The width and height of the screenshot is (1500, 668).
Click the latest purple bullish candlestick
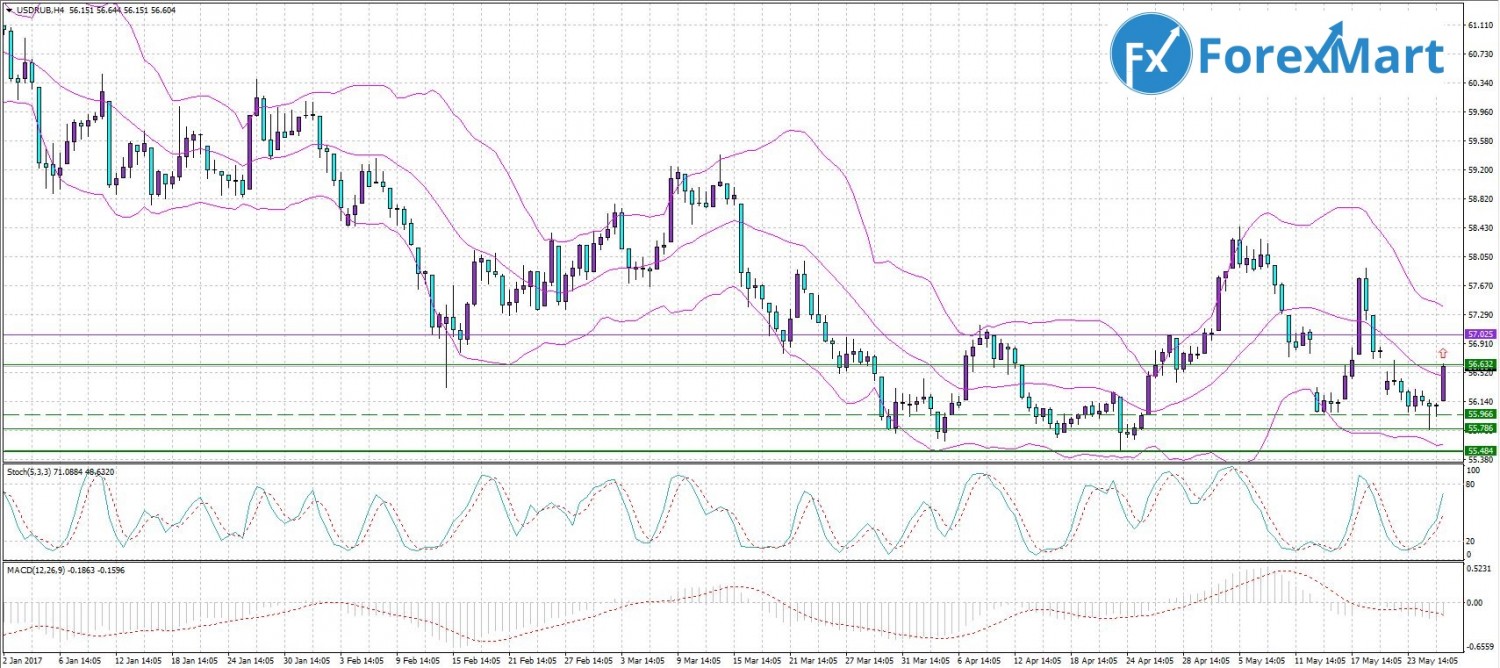[1443, 384]
